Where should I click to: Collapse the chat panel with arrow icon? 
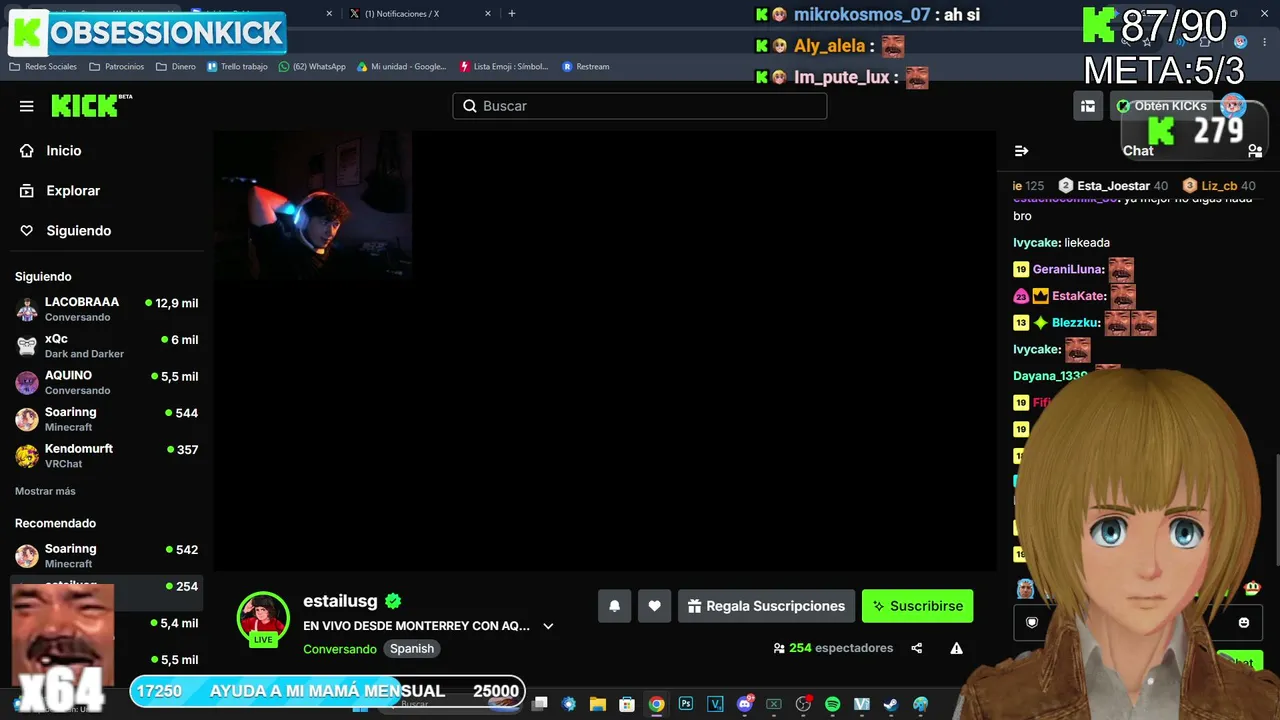point(1021,151)
